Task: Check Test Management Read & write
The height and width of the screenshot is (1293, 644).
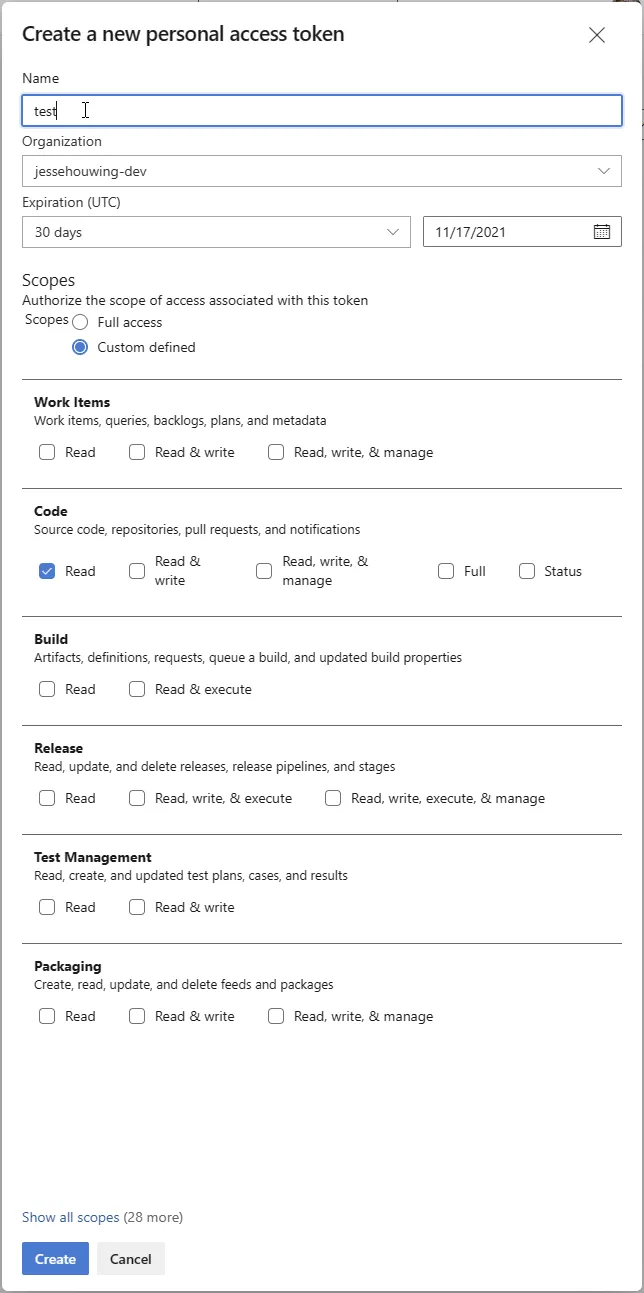Action: click(x=137, y=907)
